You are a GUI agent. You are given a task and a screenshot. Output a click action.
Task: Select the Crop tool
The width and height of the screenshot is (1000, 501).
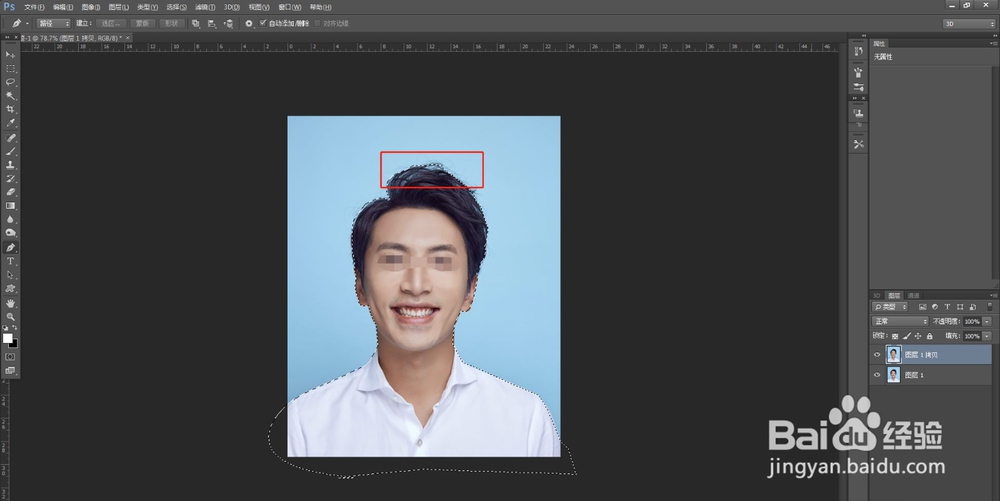click(x=11, y=109)
